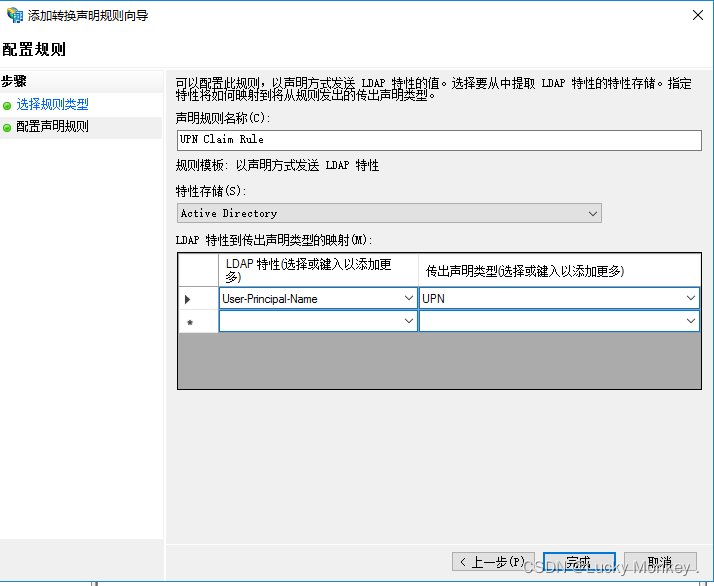Viewport: 714px width, 586px height.
Task: Click the 传出声明类型 column header
Action: (559, 270)
